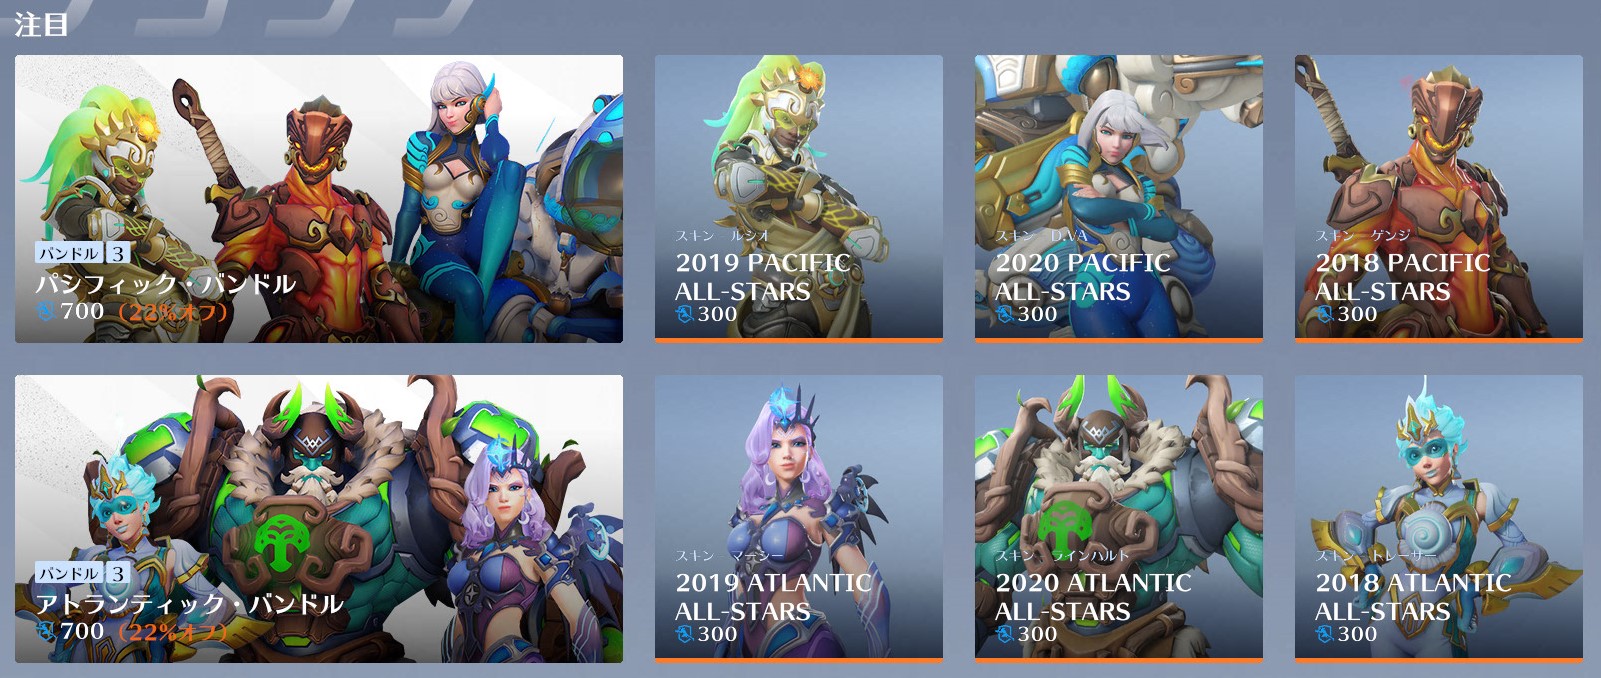Click the token icon on Atlantic bundle price
This screenshot has width=1601, height=678.
point(46,632)
